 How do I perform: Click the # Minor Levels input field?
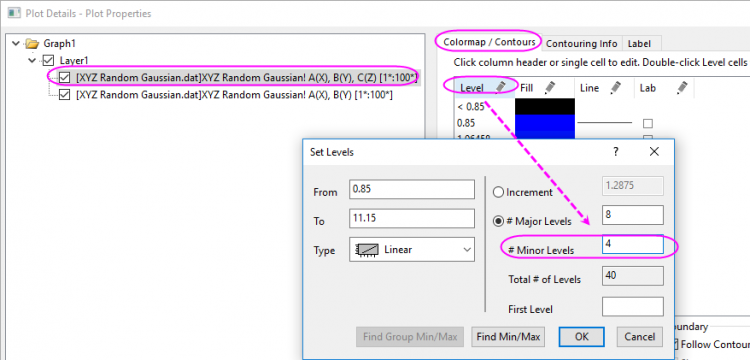633,244
